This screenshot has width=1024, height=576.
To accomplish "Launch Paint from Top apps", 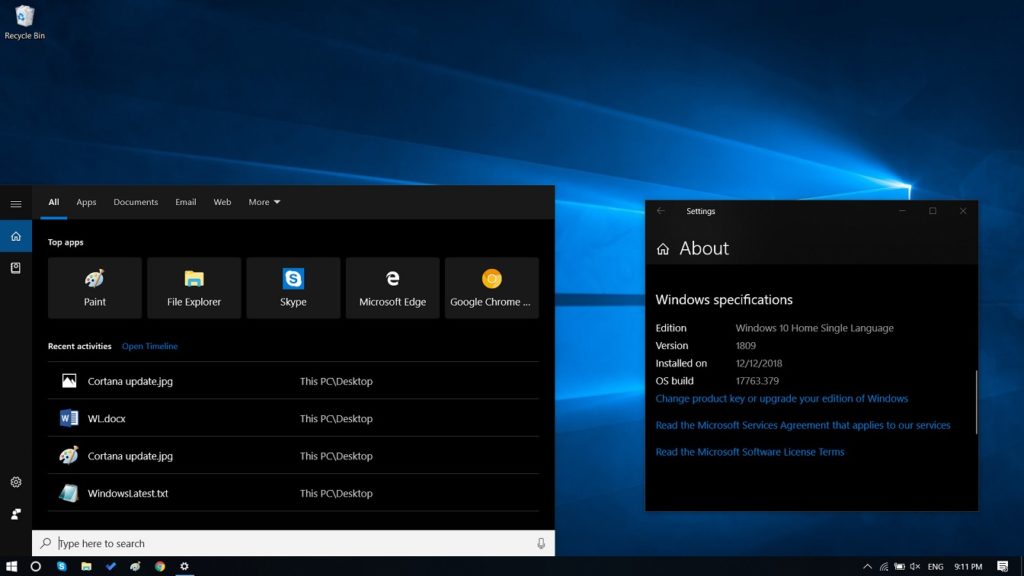I will point(94,288).
